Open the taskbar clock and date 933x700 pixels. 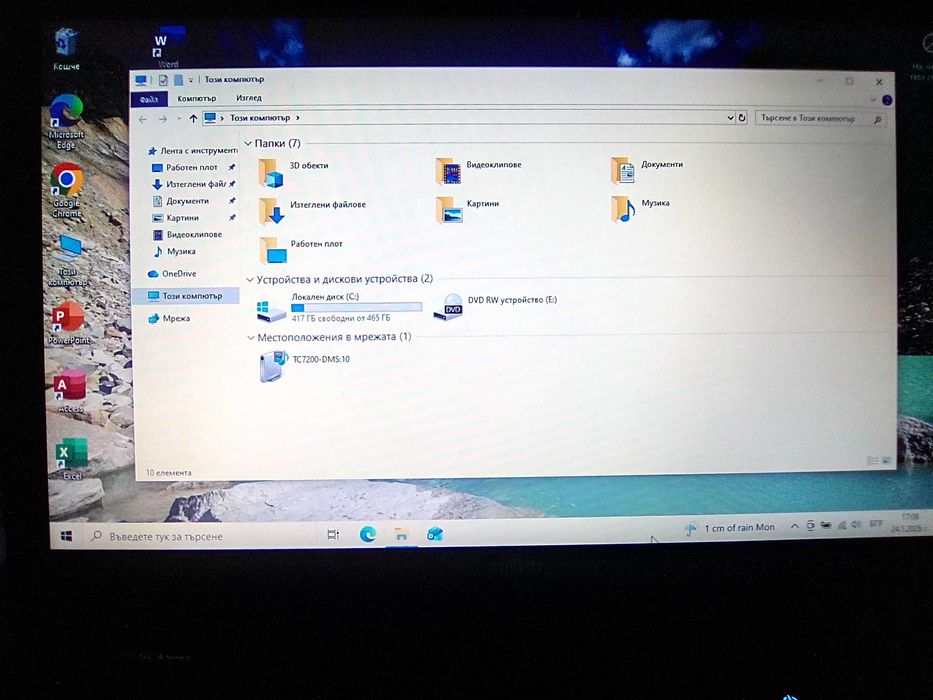coord(908,523)
